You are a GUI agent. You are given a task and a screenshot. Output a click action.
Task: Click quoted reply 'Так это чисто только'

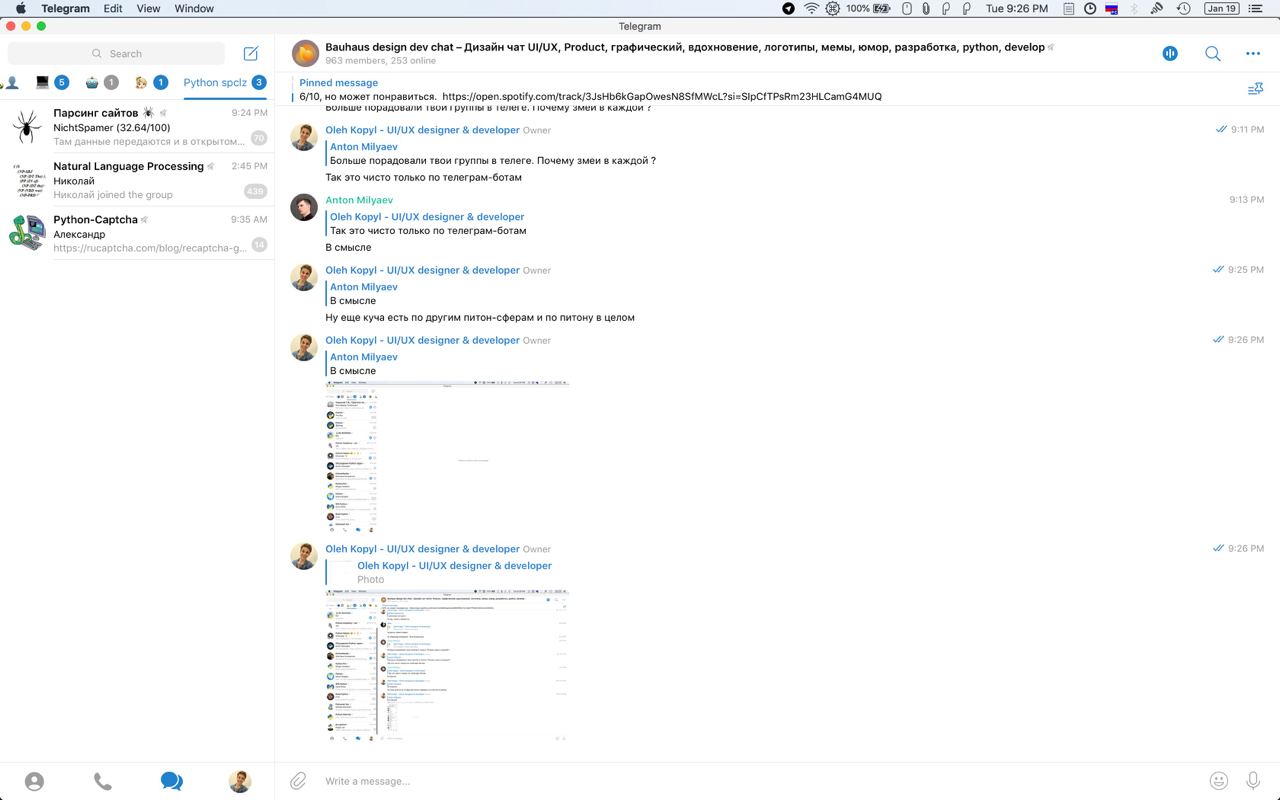[x=428, y=224]
